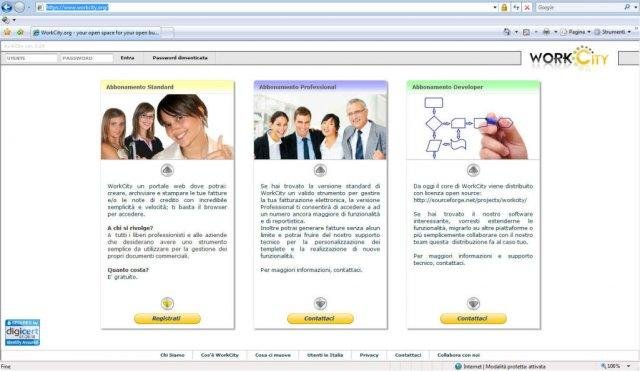Click the browser Back arrow button

(x=7, y=7)
